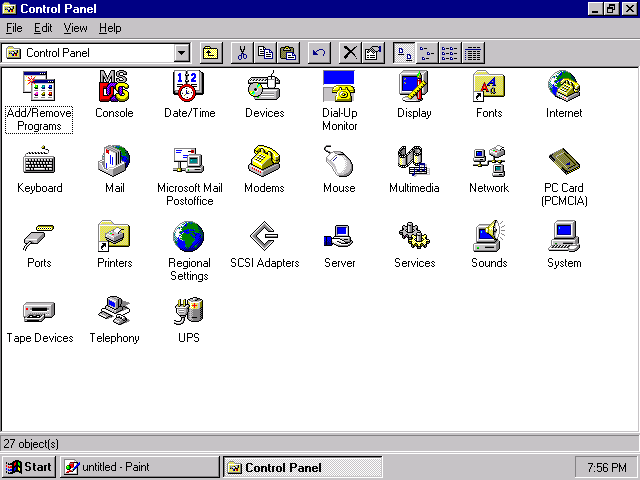Select Microsoft Mail Postoffice icon
This screenshot has width=640, height=480.
189,161
